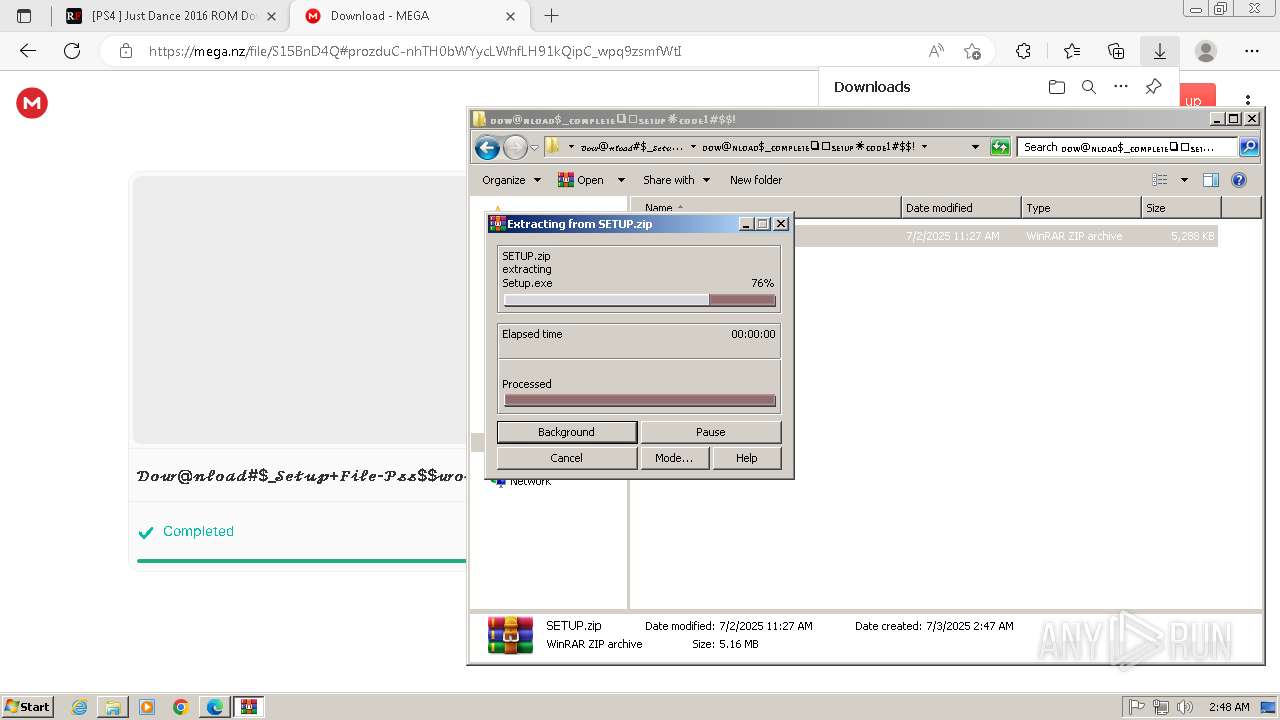Close the Download - MEGA tab

tap(511, 16)
